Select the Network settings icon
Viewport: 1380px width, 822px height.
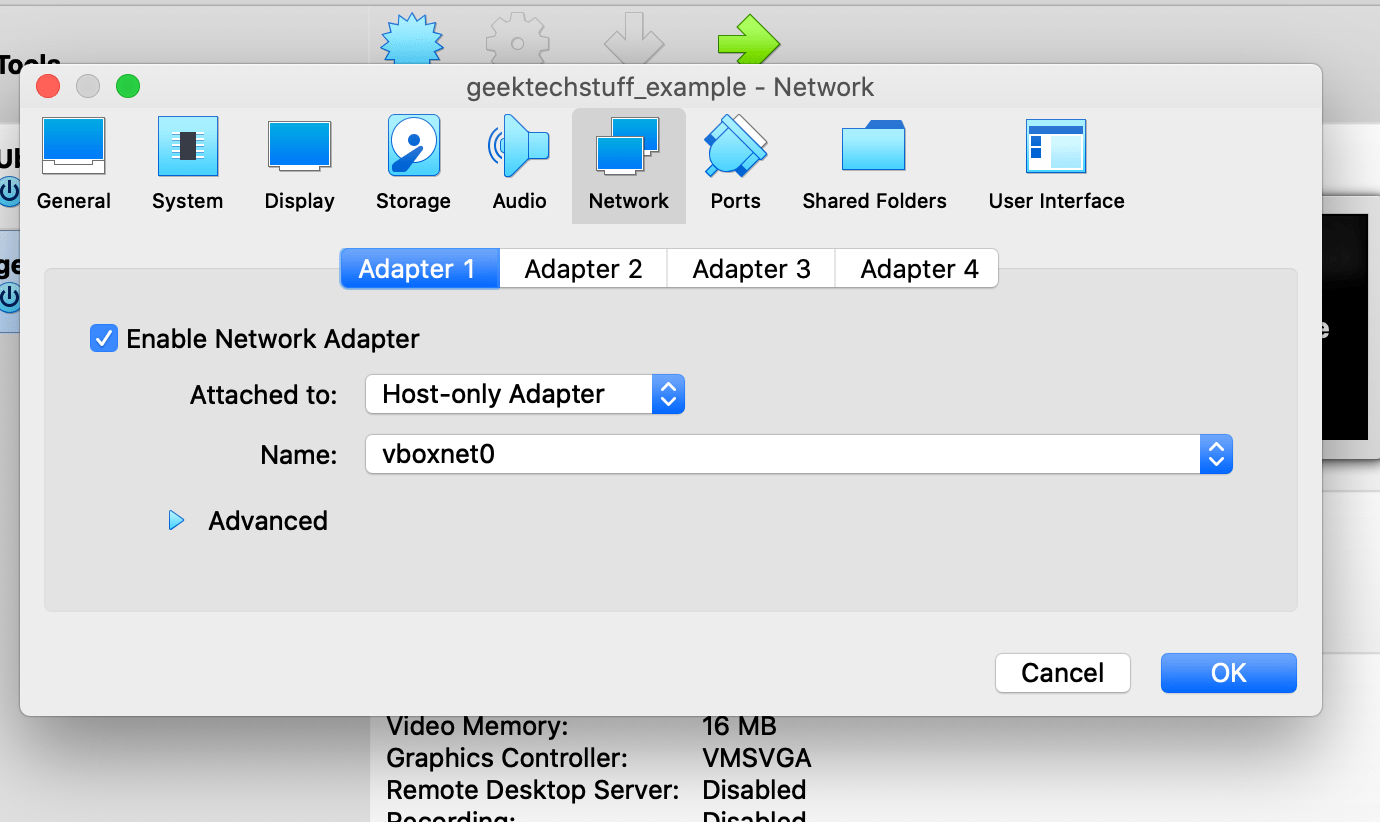(x=628, y=160)
